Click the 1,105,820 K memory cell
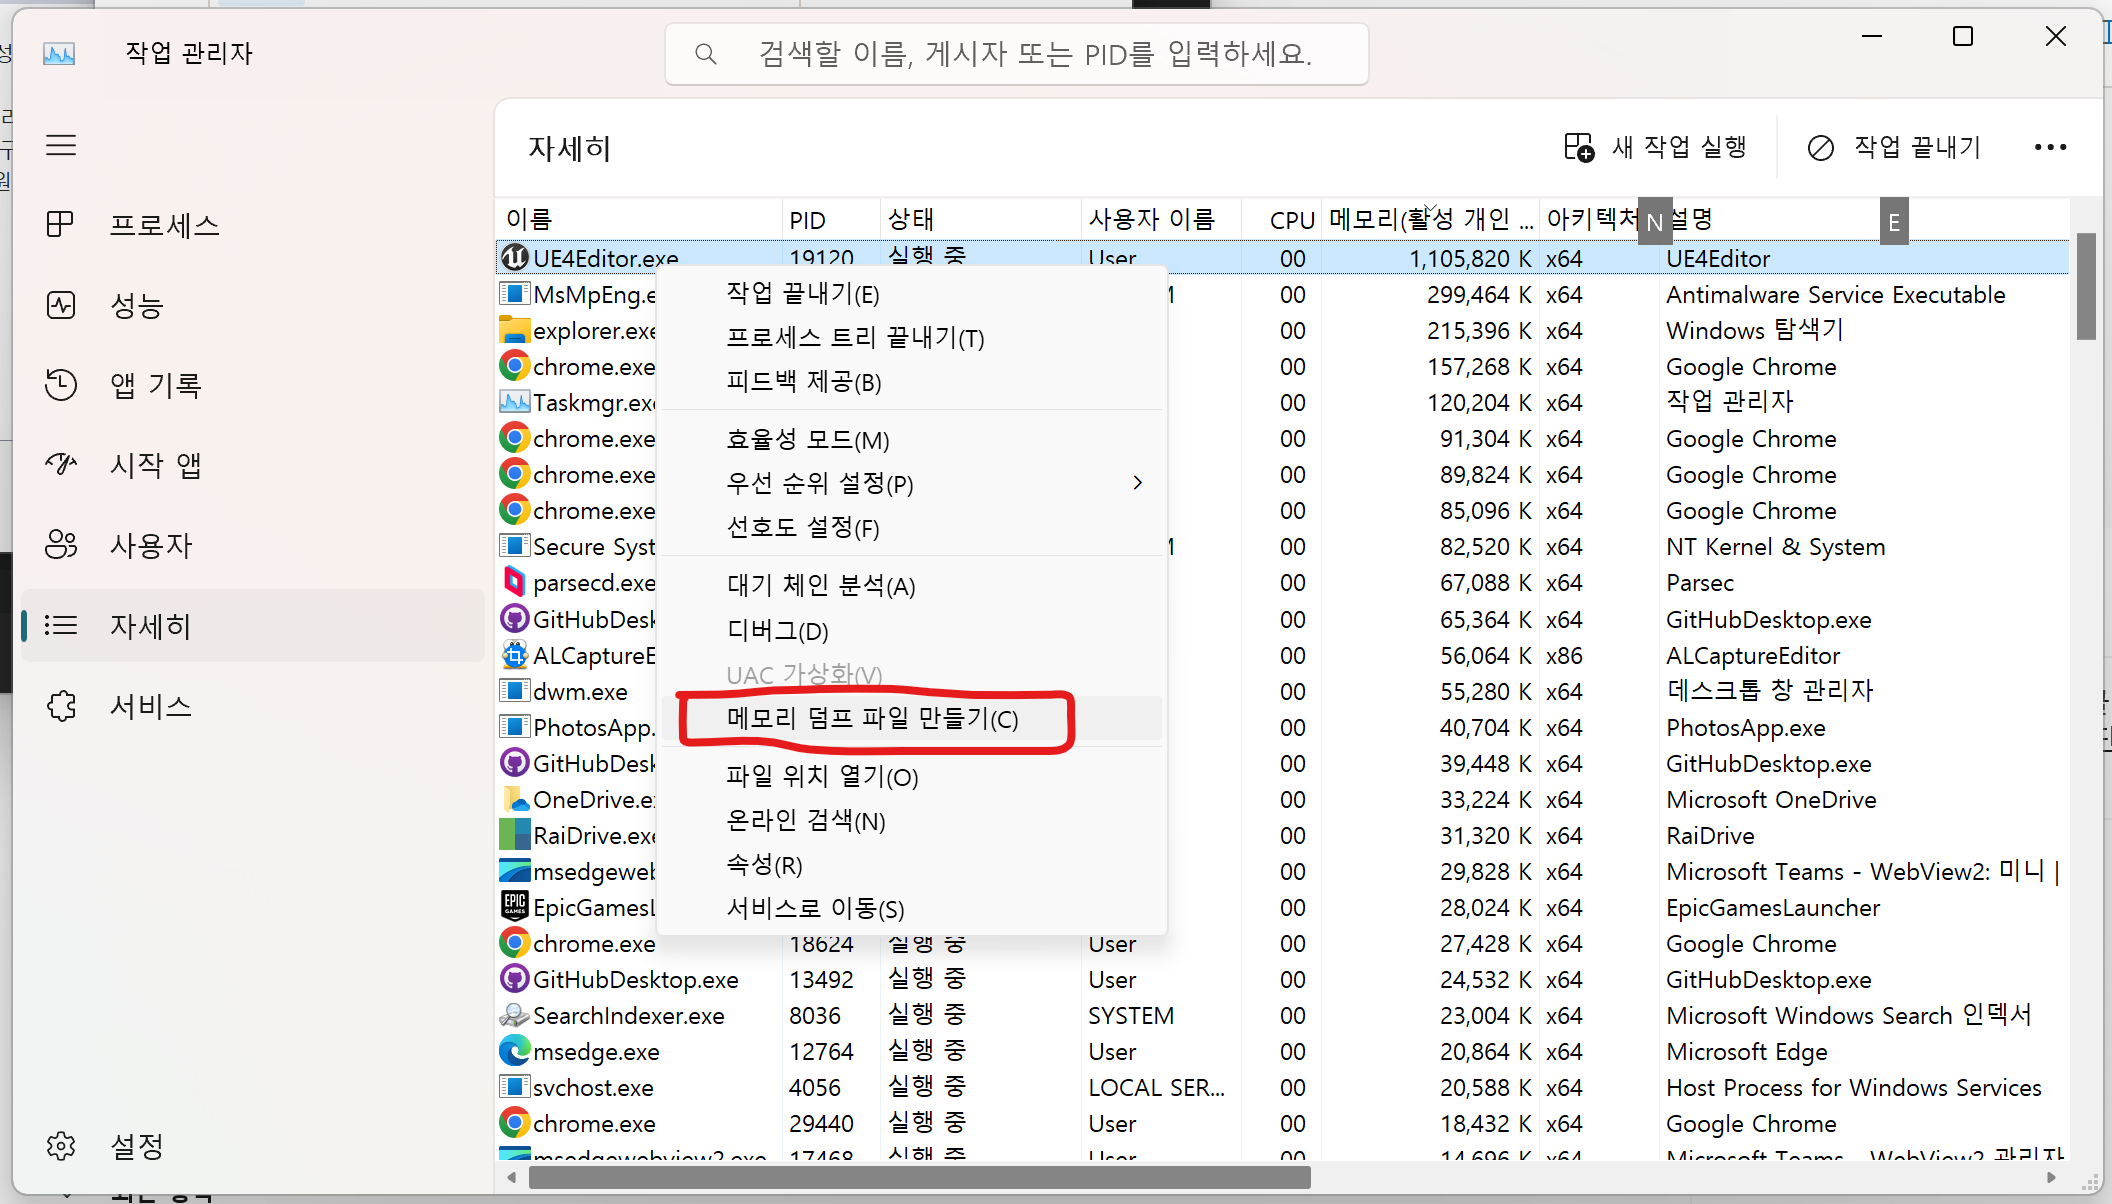Image resolution: width=2112 pixels, height=1204 pixels. [x=1470, y=259]
